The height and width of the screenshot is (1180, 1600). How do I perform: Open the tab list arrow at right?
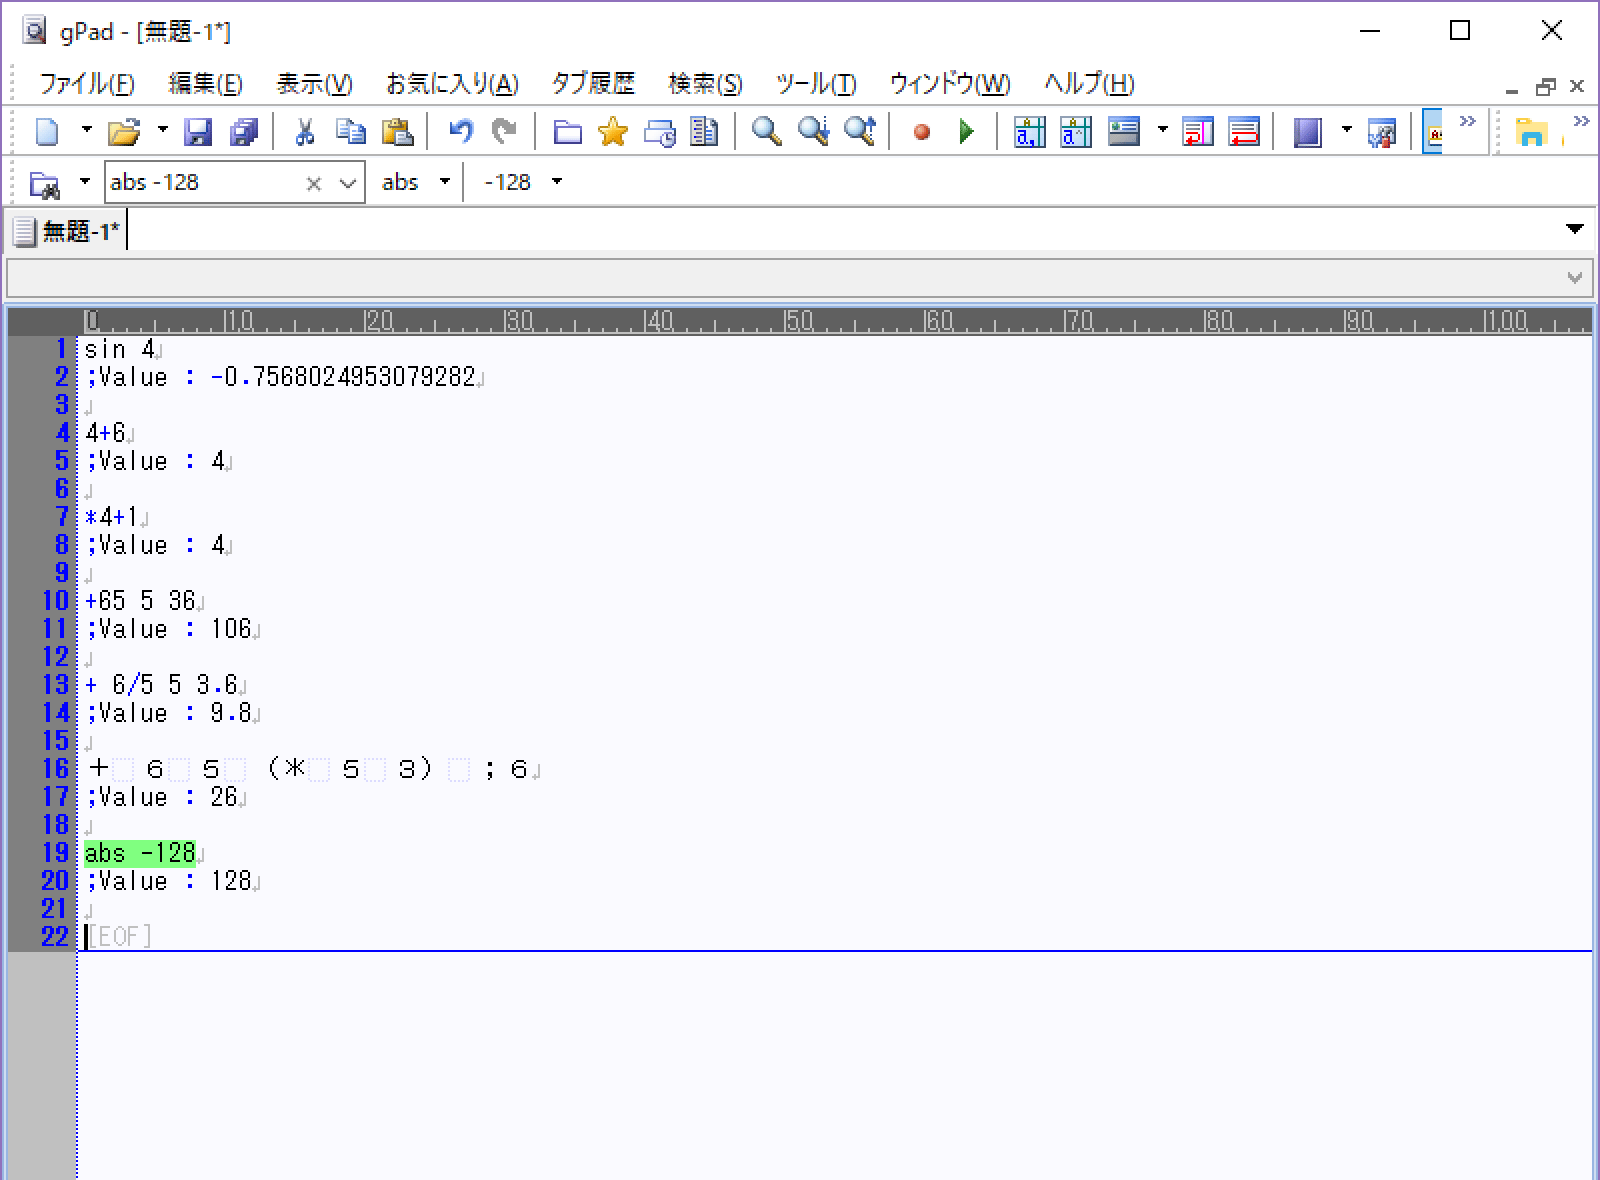[x=1575, y=230]
